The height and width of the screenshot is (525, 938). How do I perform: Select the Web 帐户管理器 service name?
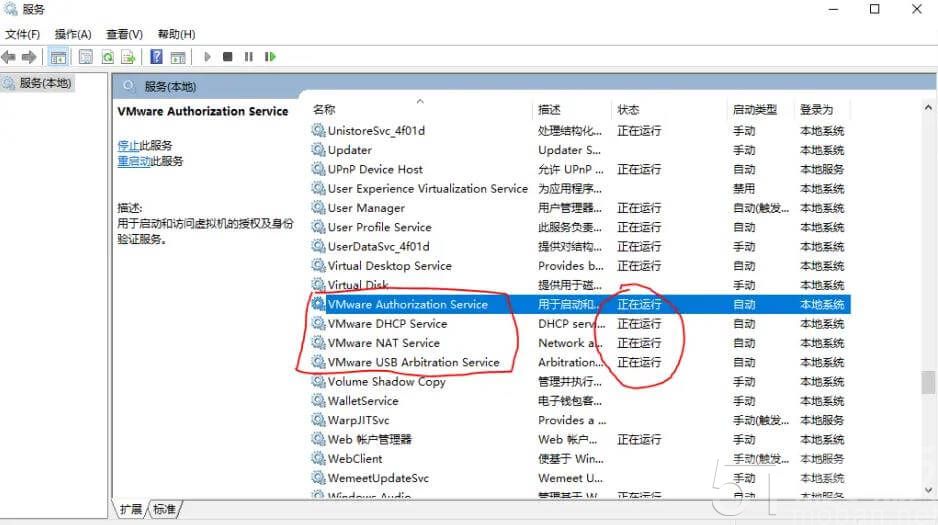[370, 439]
